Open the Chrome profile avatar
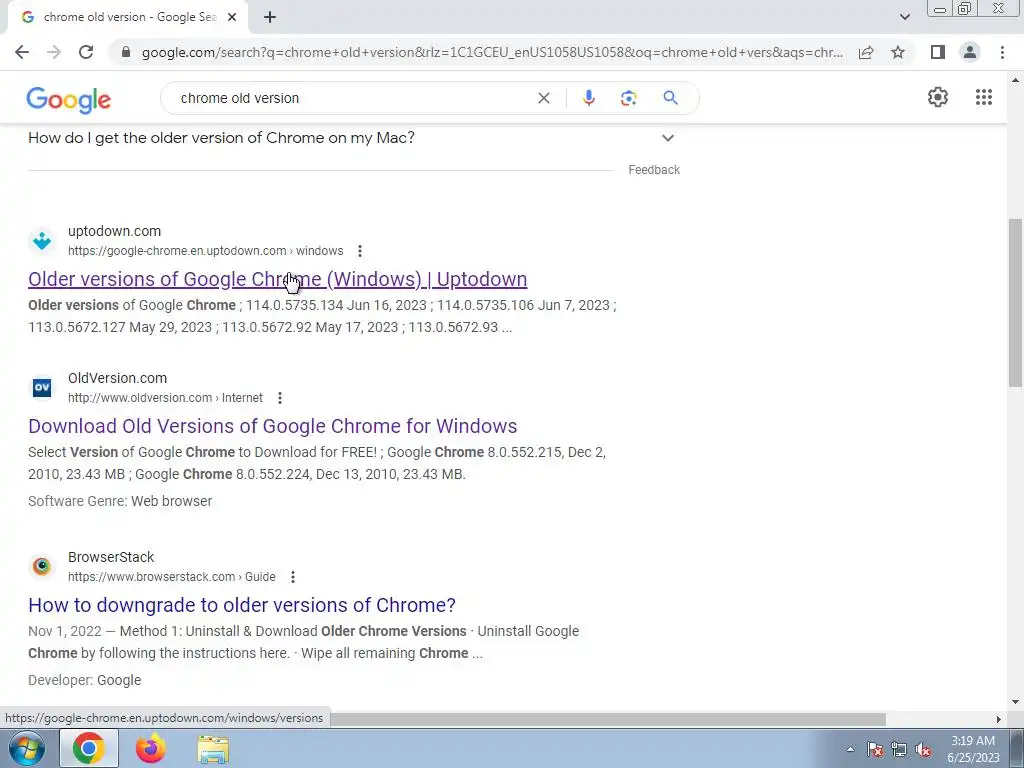Screen dimensions: 1024x768 pos(970,52)
